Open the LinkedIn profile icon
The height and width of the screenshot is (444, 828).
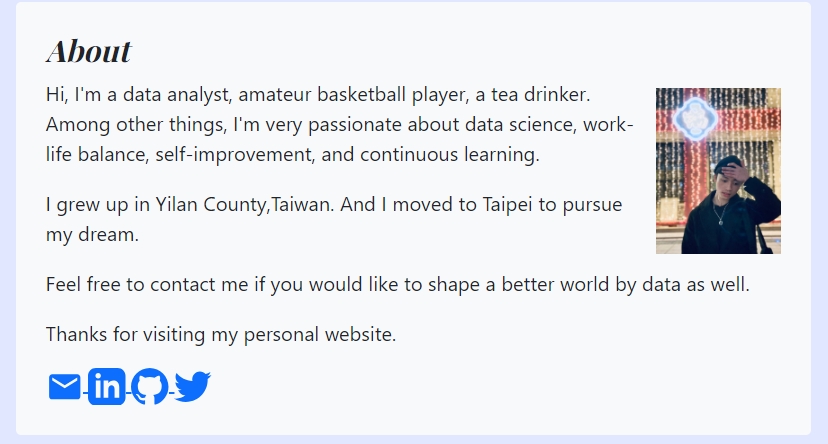(x=107, y=386)
